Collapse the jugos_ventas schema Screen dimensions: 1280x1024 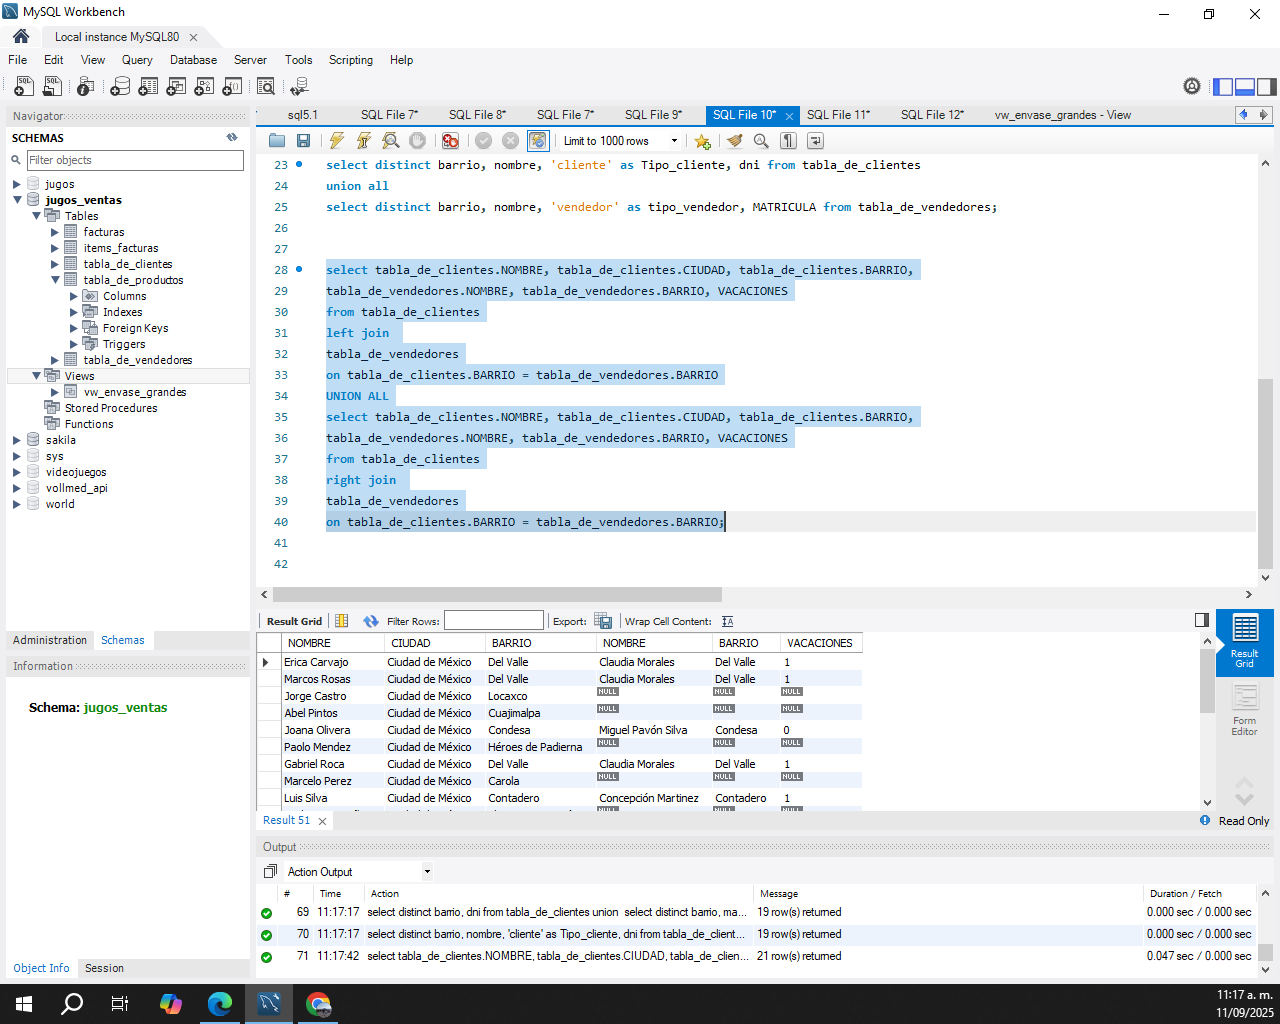(17, 200)
